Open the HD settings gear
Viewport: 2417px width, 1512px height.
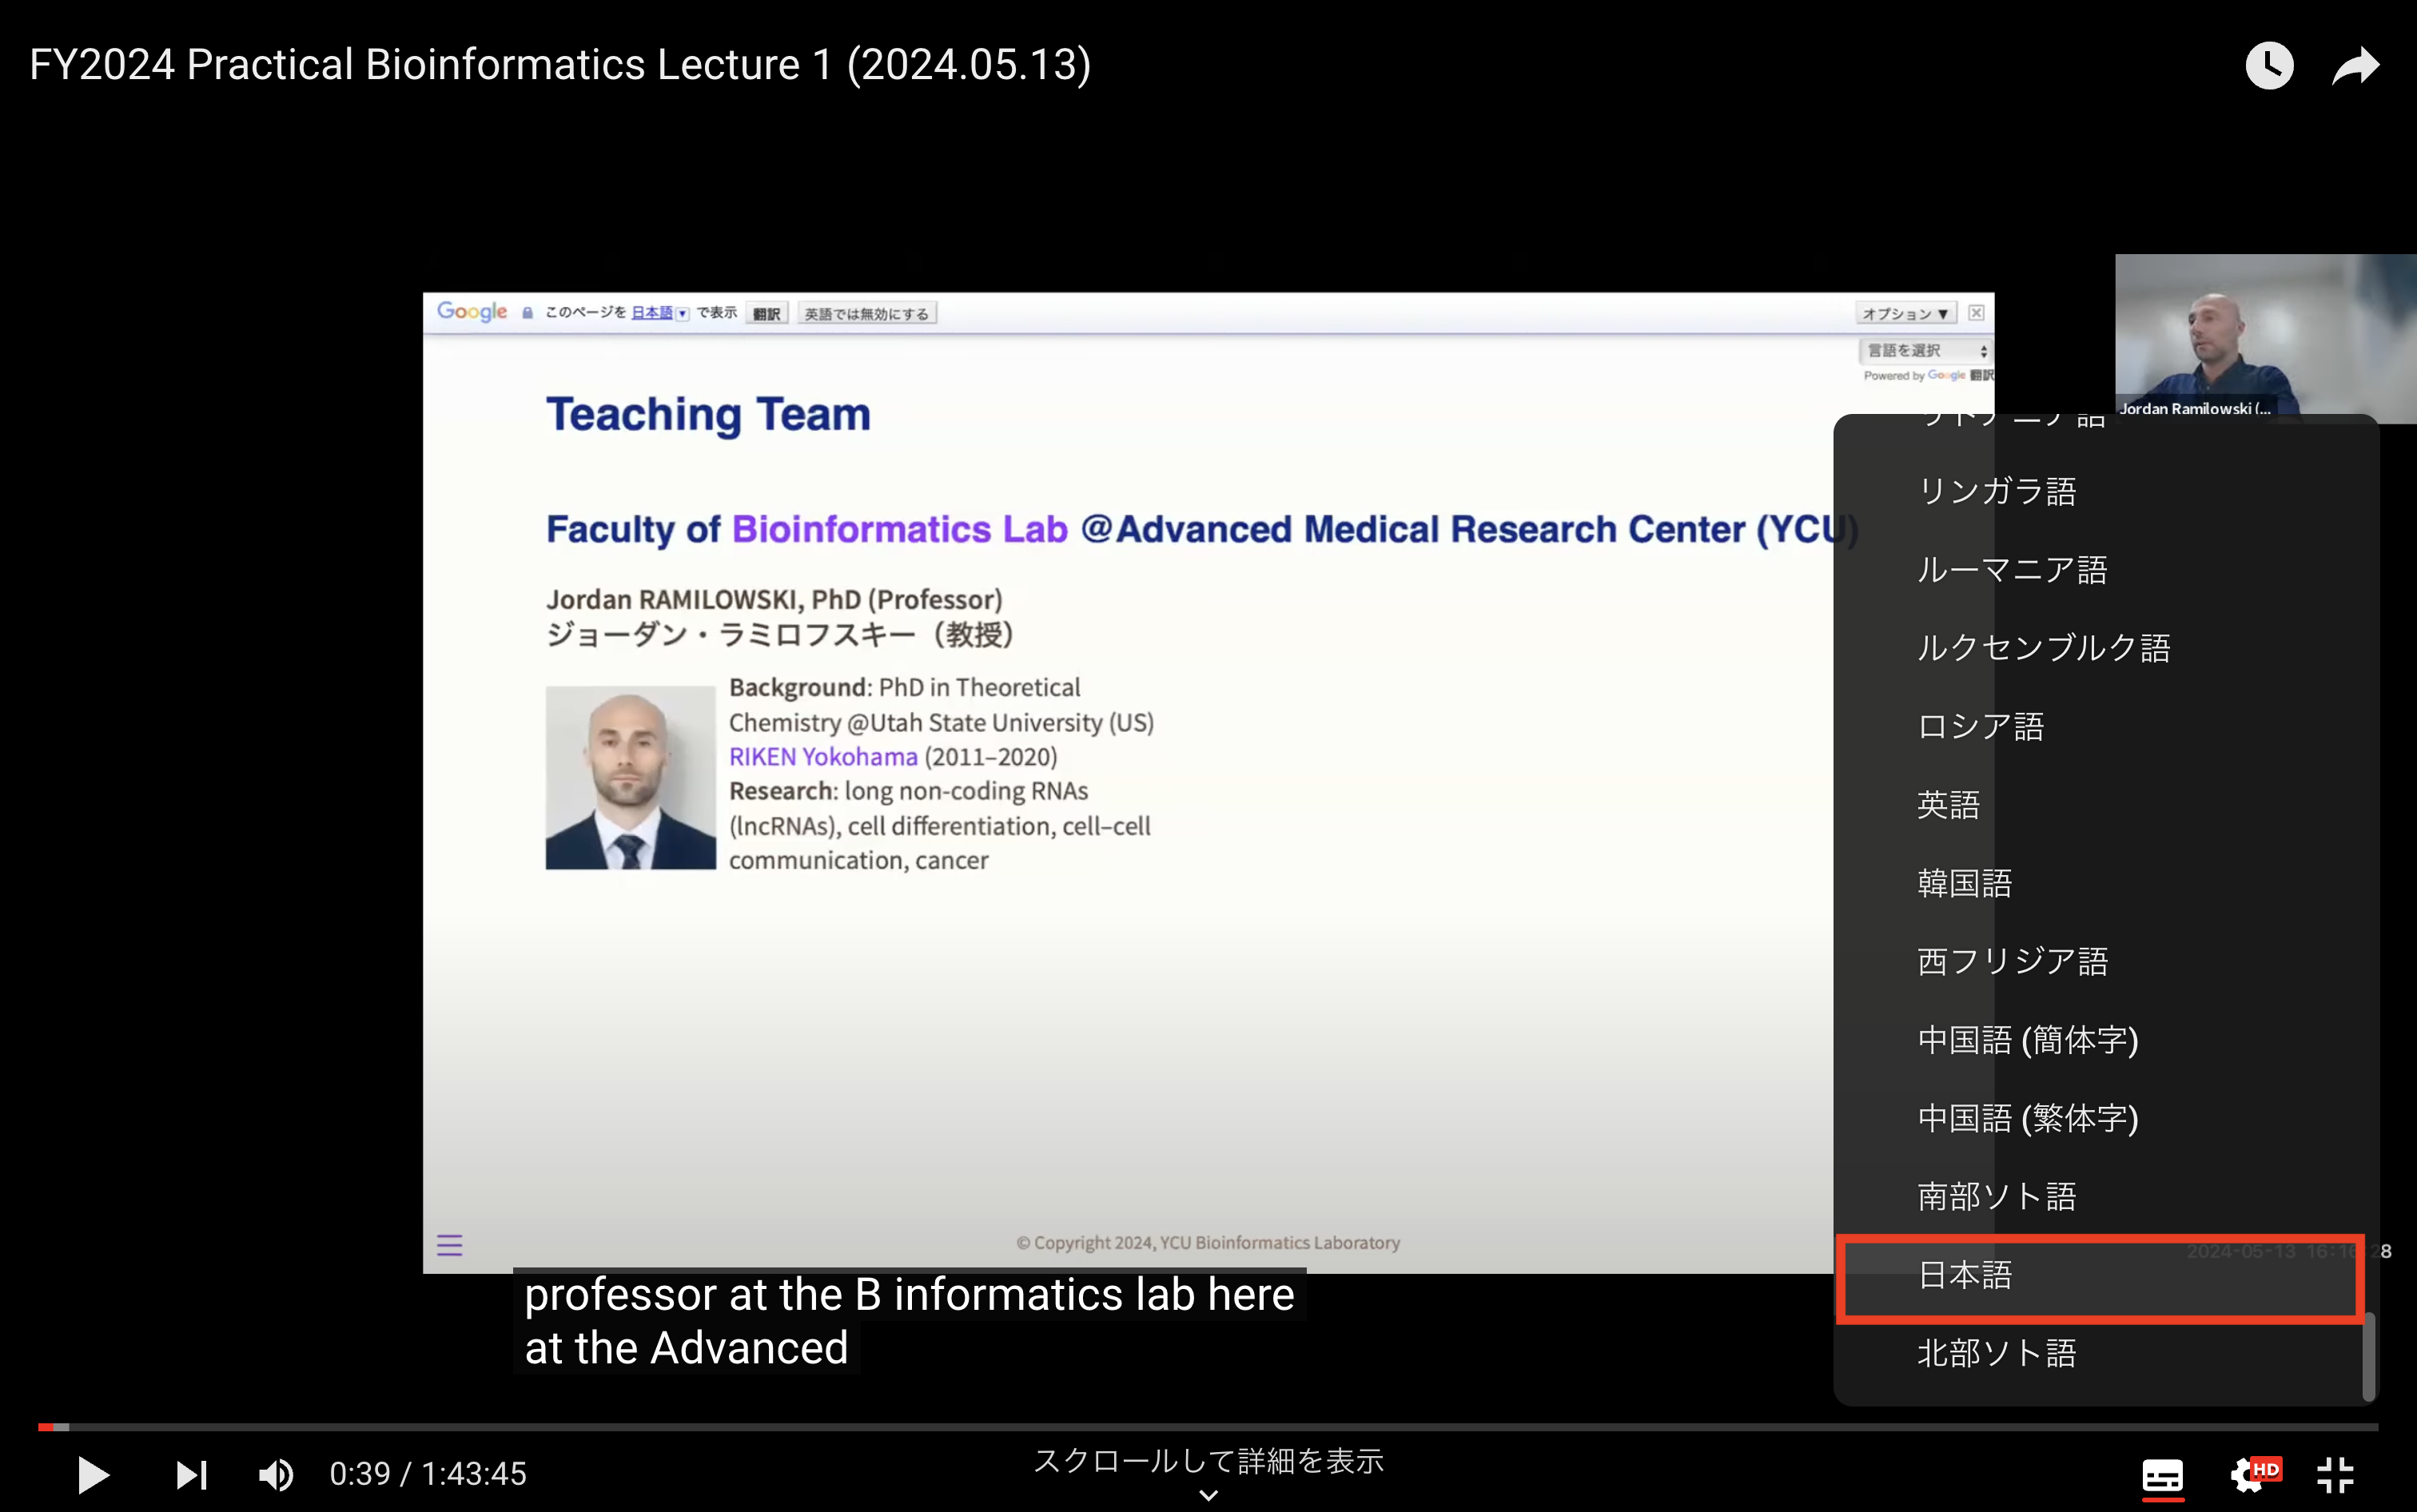[2254, 1474]
